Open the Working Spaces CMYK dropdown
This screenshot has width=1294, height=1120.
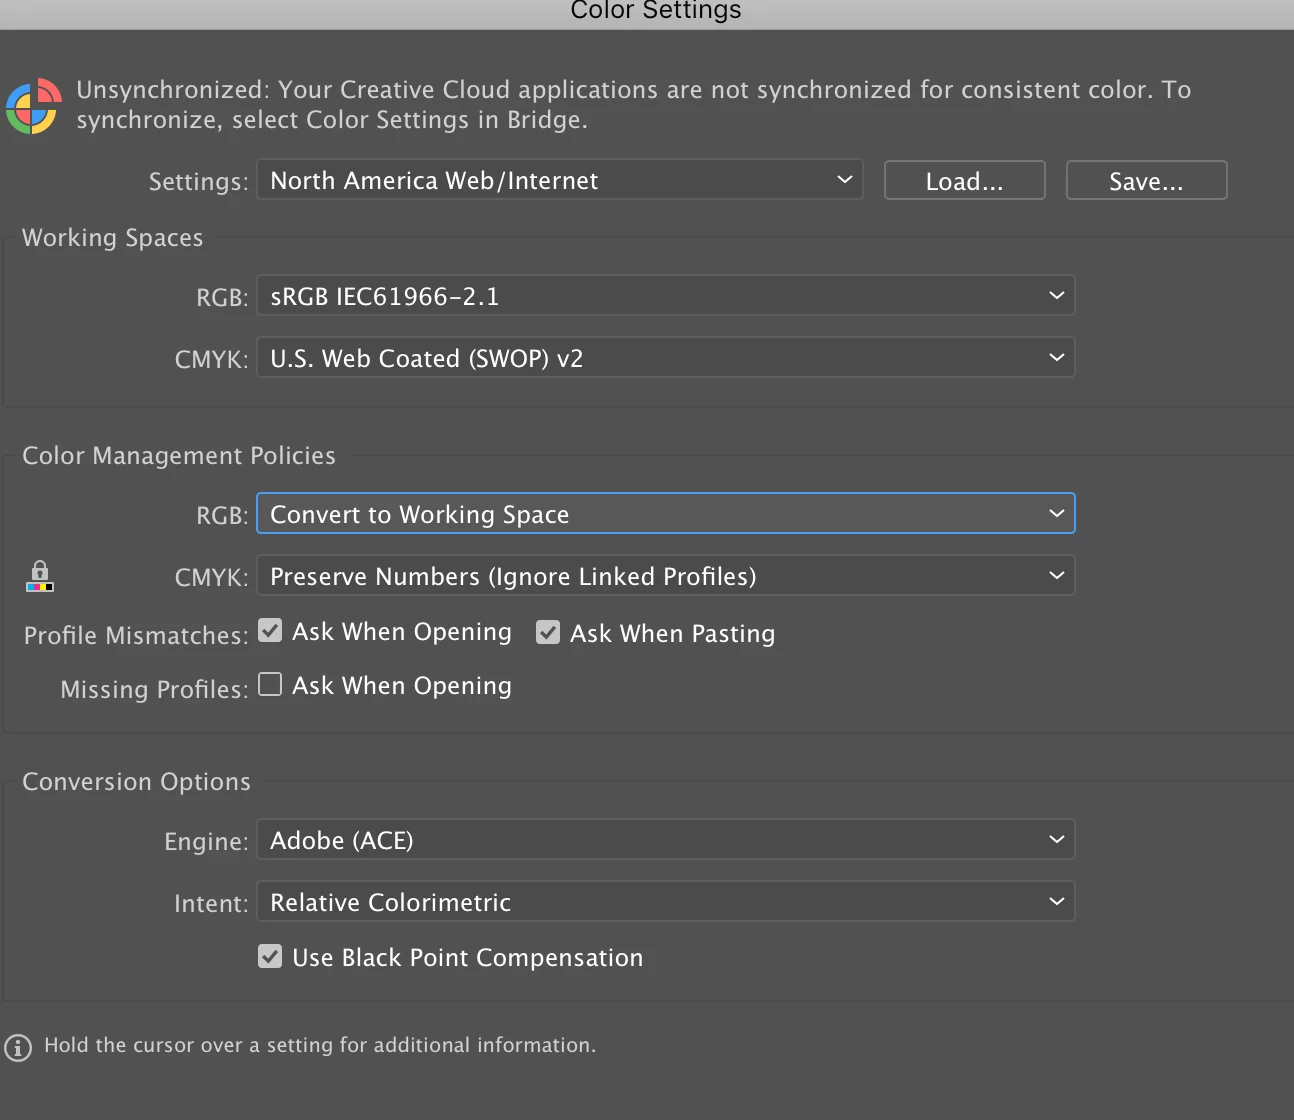666,358
